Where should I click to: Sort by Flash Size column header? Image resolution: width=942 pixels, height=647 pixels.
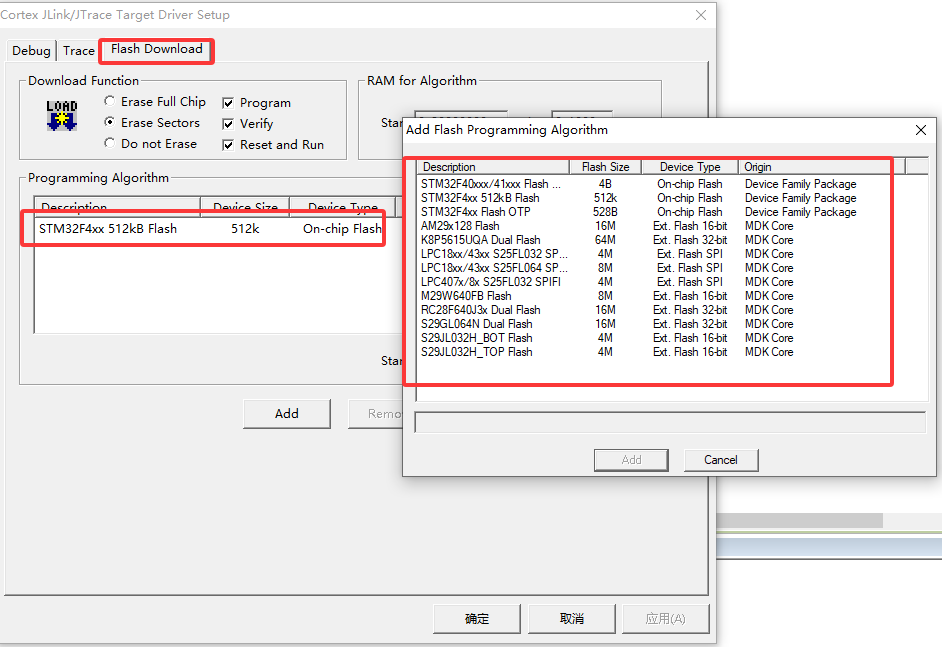[606, 166]
